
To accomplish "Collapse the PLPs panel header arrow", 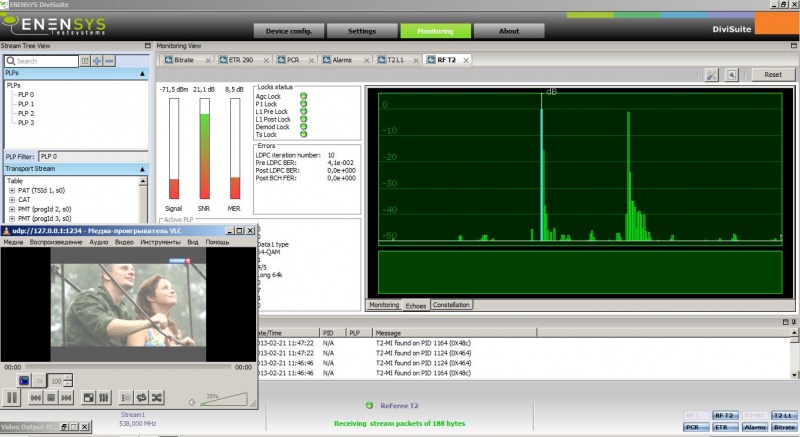I will point(143,73).
